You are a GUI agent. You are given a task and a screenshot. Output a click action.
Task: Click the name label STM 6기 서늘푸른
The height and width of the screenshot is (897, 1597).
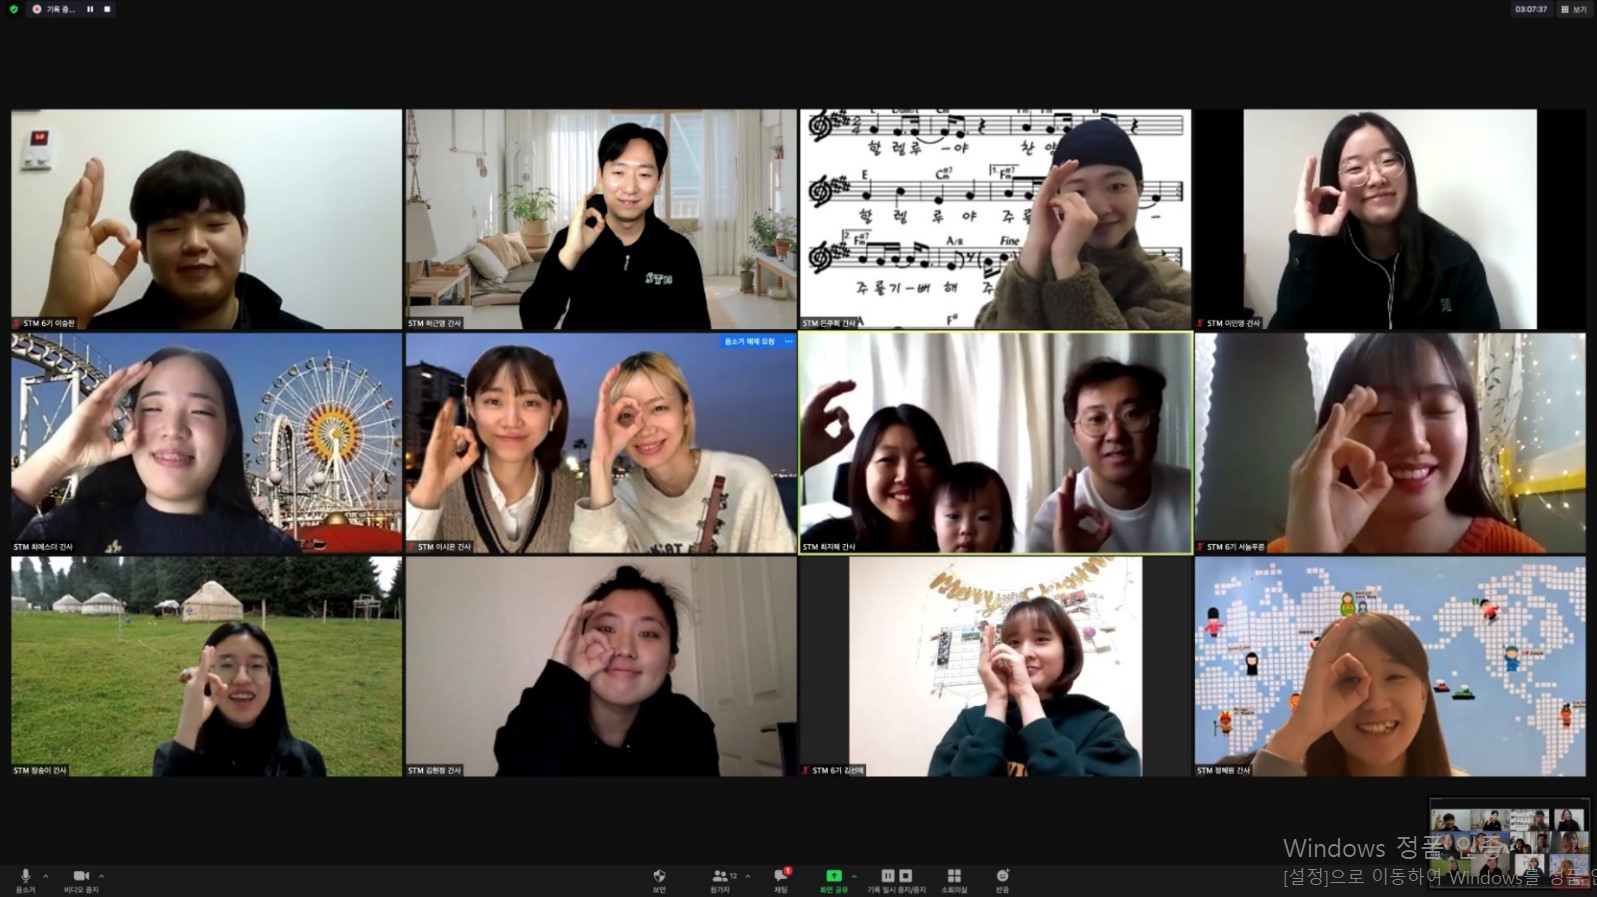1236,547
